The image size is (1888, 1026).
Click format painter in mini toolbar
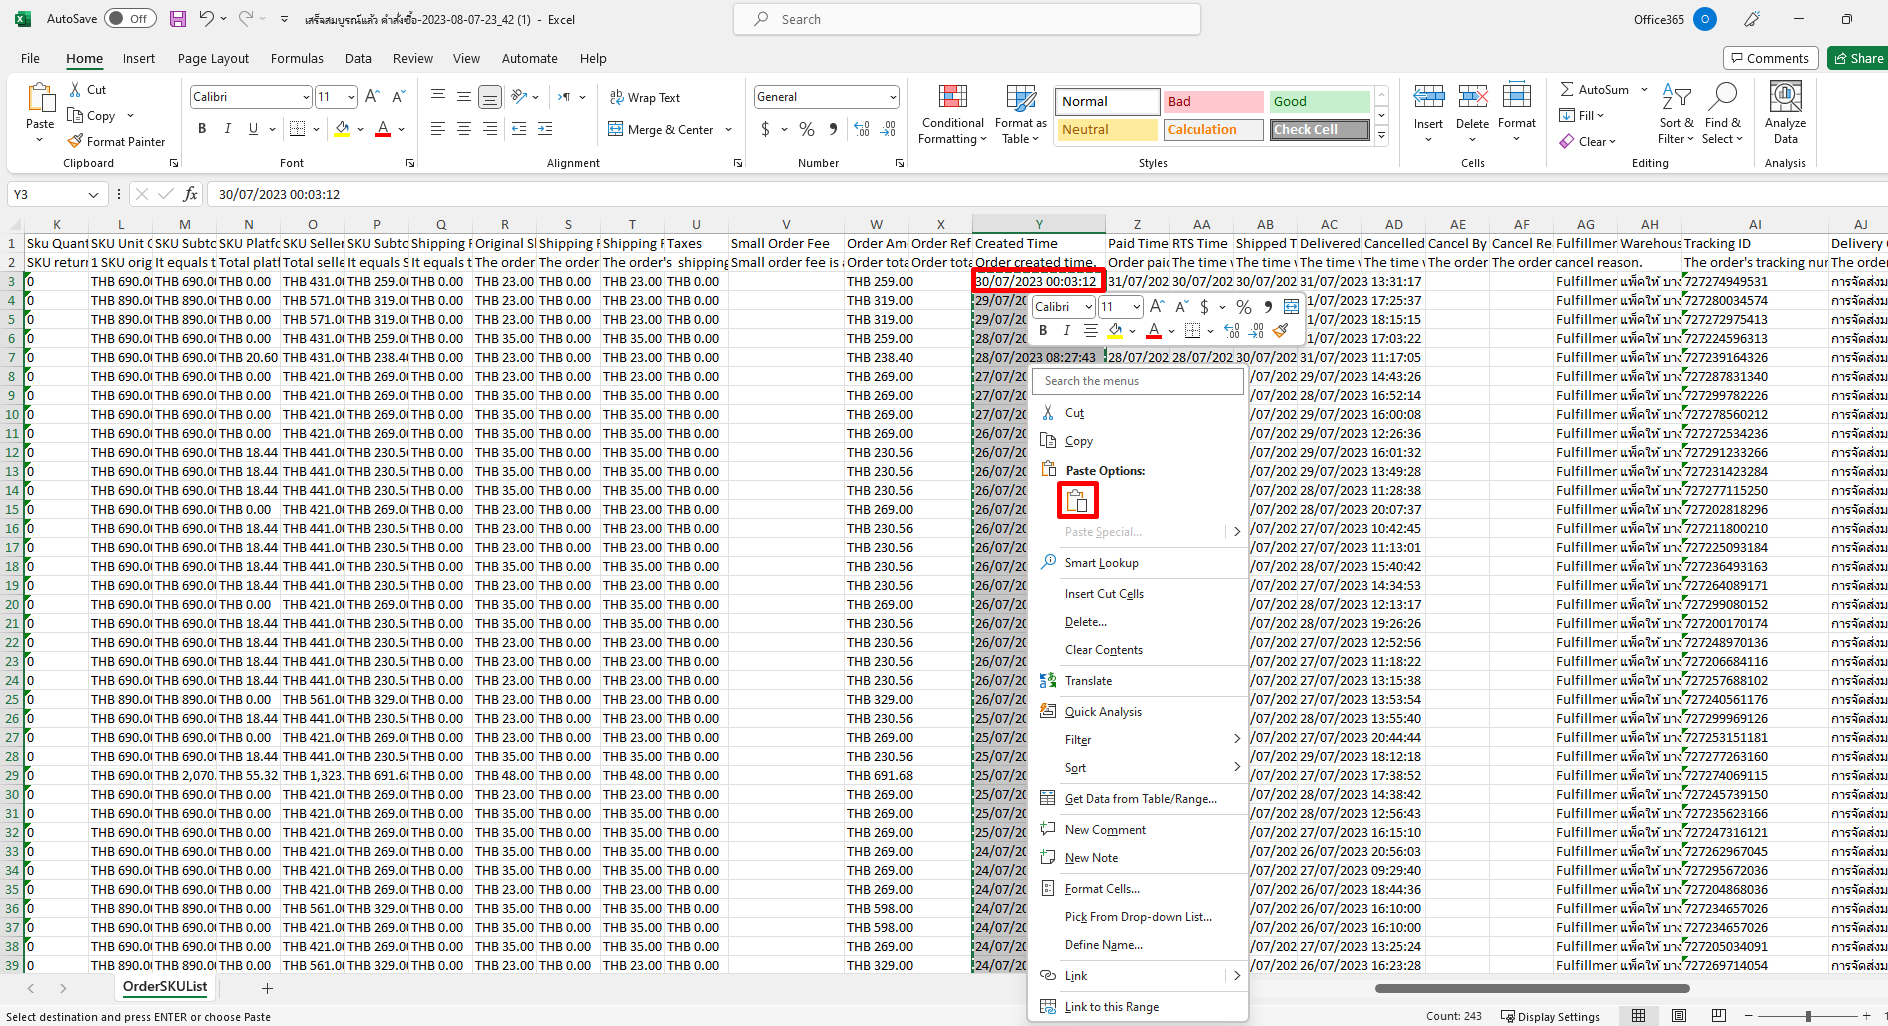pyautogui.click(x=1281, y=330)
